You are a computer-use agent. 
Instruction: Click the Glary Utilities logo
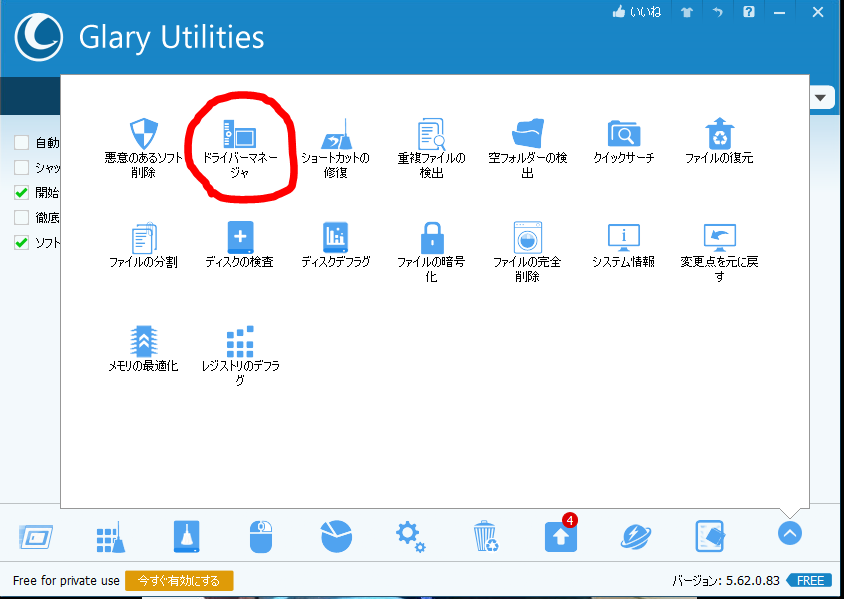point(39,37)
